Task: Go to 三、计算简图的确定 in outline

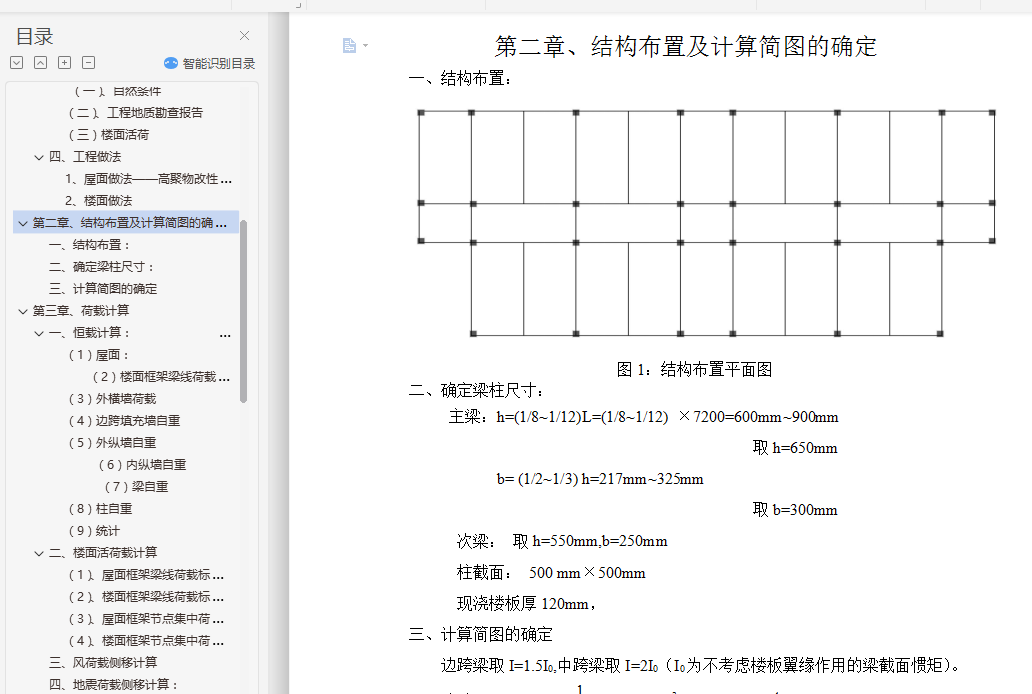Action: tap(103, 288)
